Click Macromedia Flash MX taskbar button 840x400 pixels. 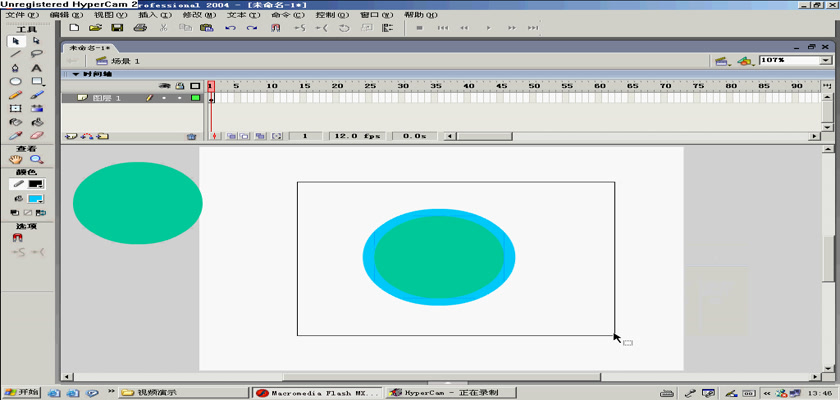click(x=318, y=393)
